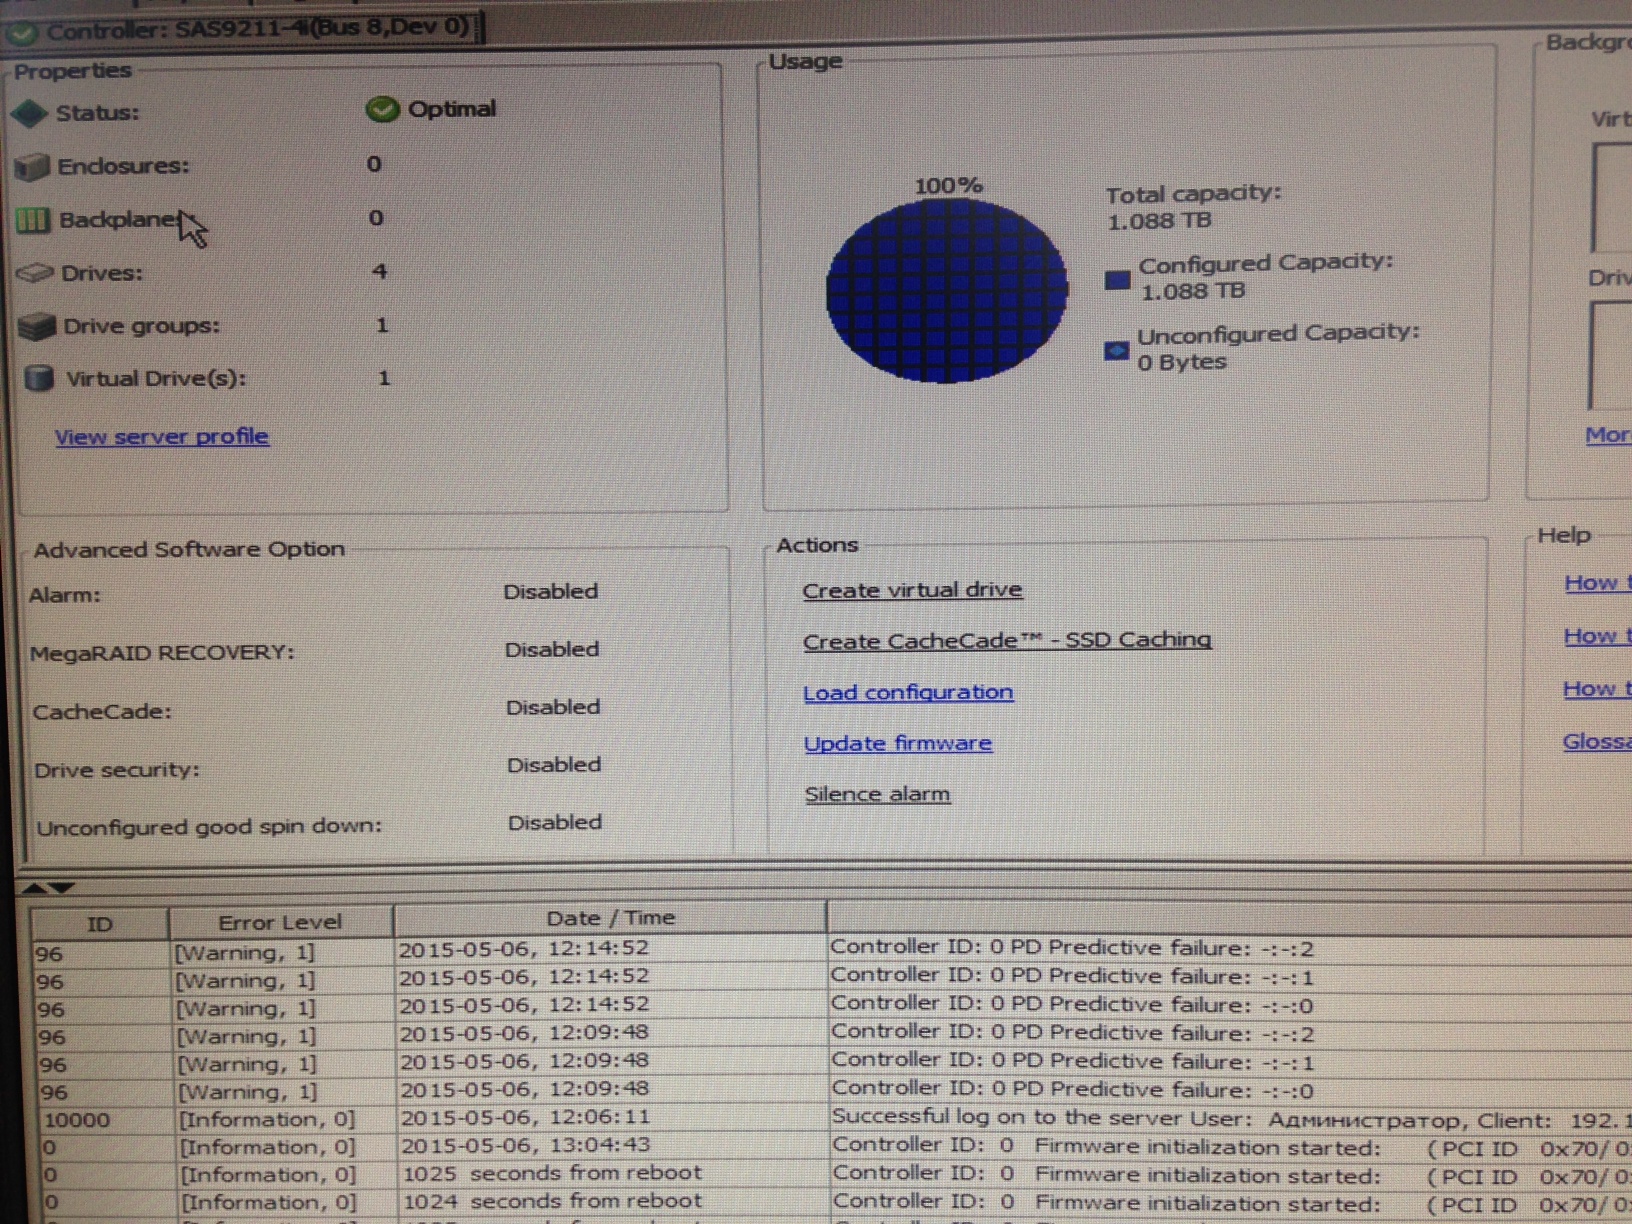Click the Drive groups icon

click(x=37, y=326)
